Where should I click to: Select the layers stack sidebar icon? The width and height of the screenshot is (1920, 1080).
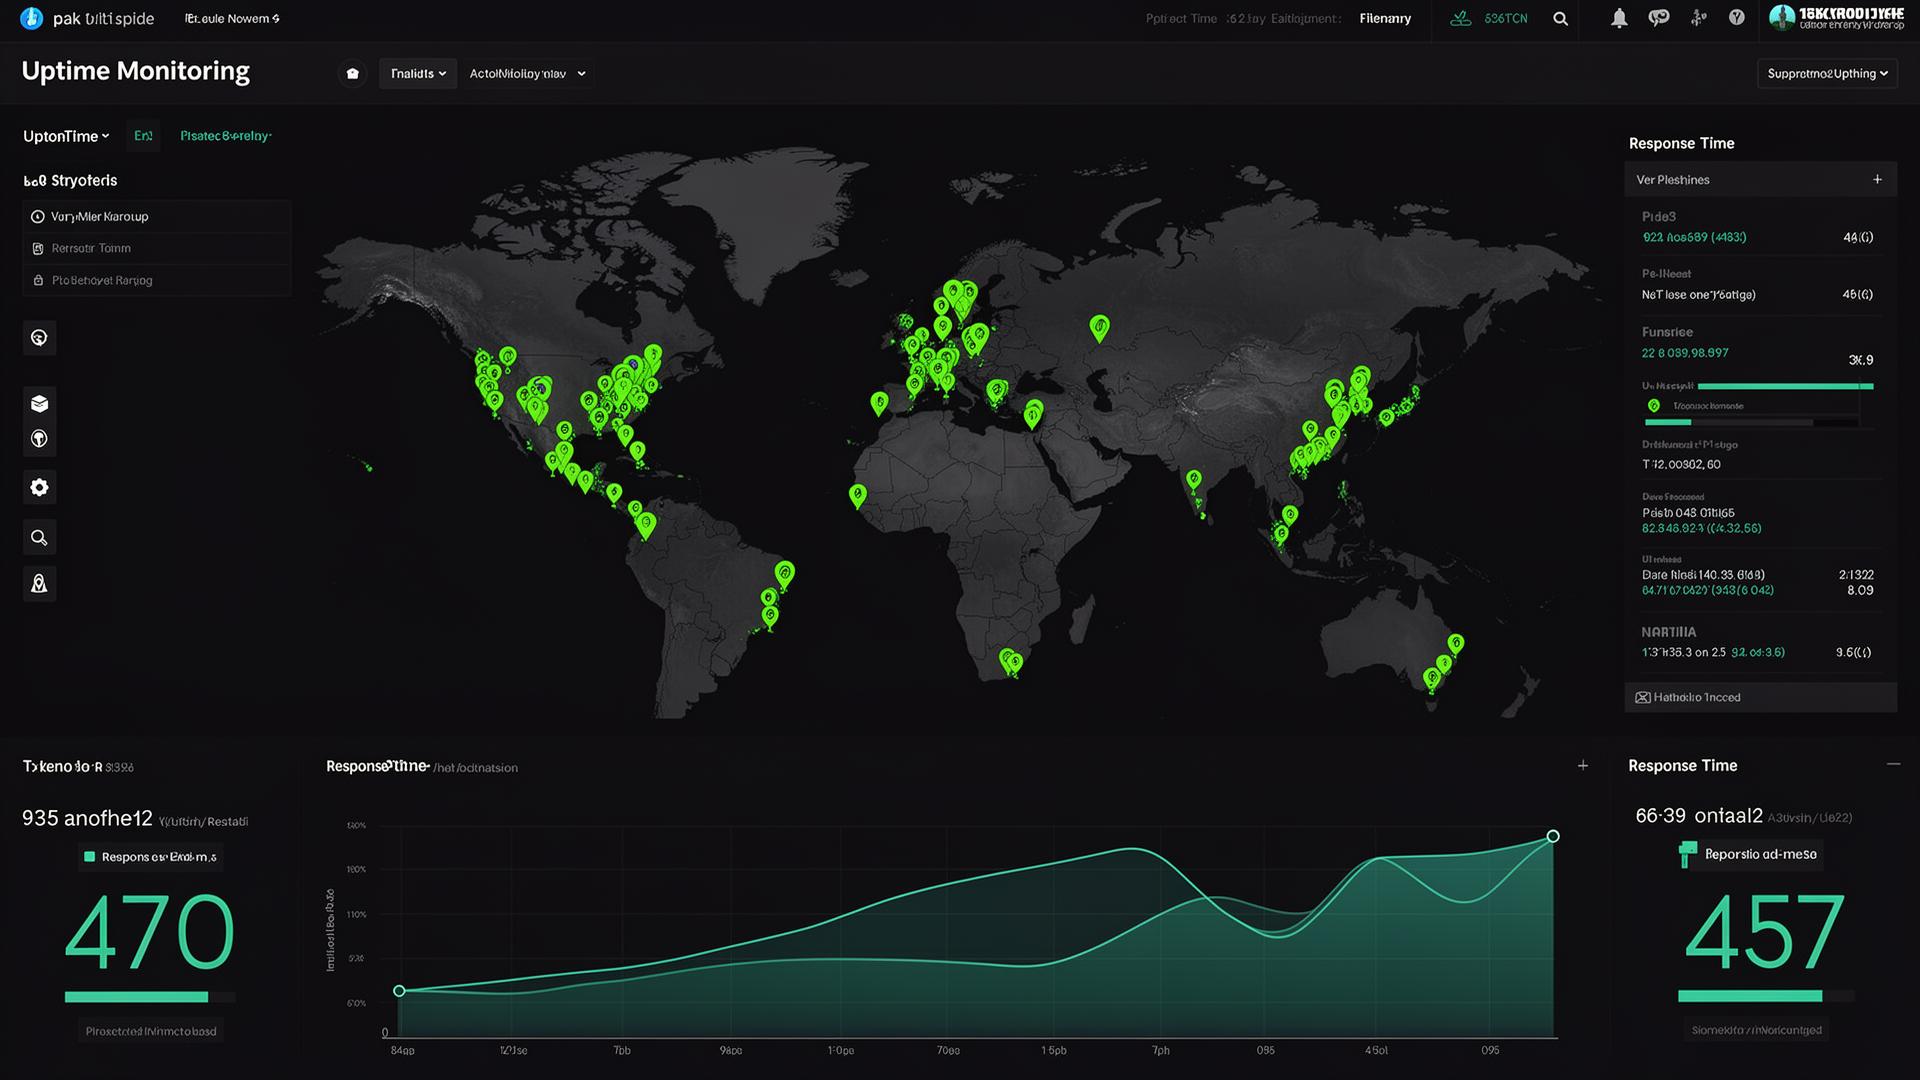coord(39,403)
